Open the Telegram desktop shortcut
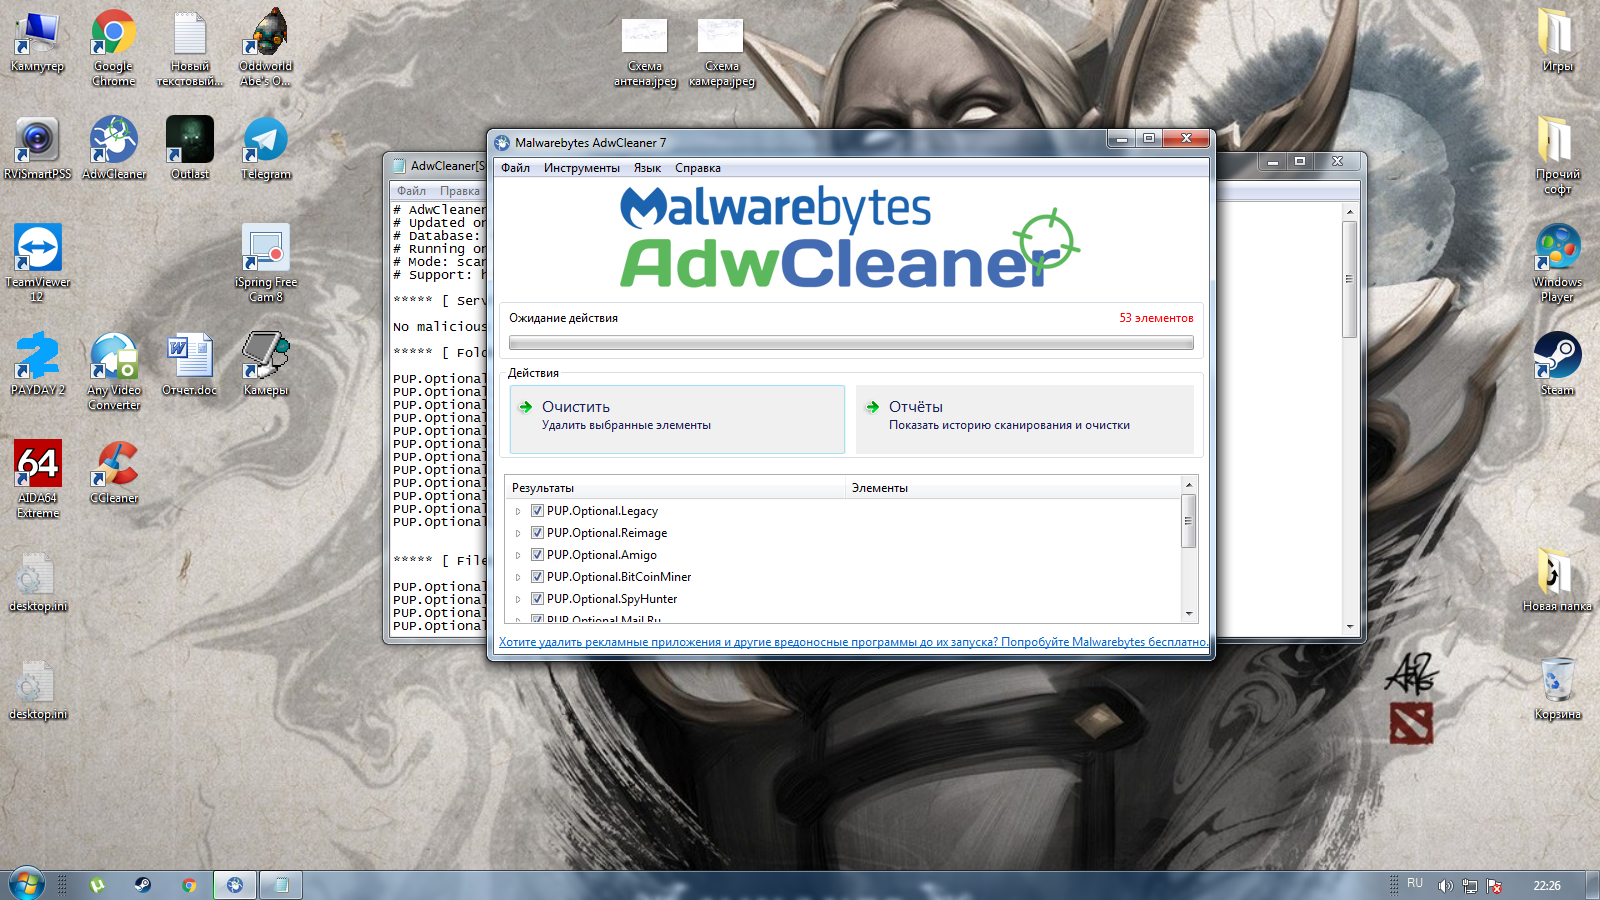The image size is (1600, 900). coord(266,148)
